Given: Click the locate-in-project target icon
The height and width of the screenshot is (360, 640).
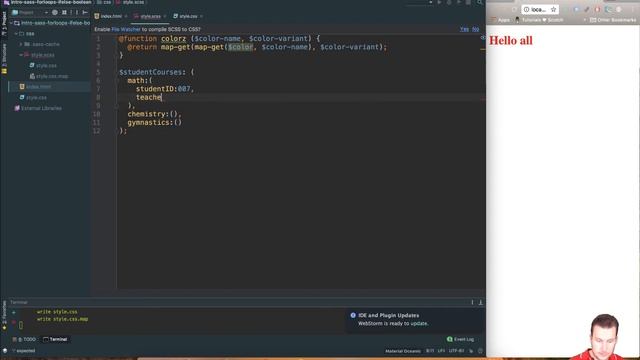Looking at the screenshot, I should point(55,13).
